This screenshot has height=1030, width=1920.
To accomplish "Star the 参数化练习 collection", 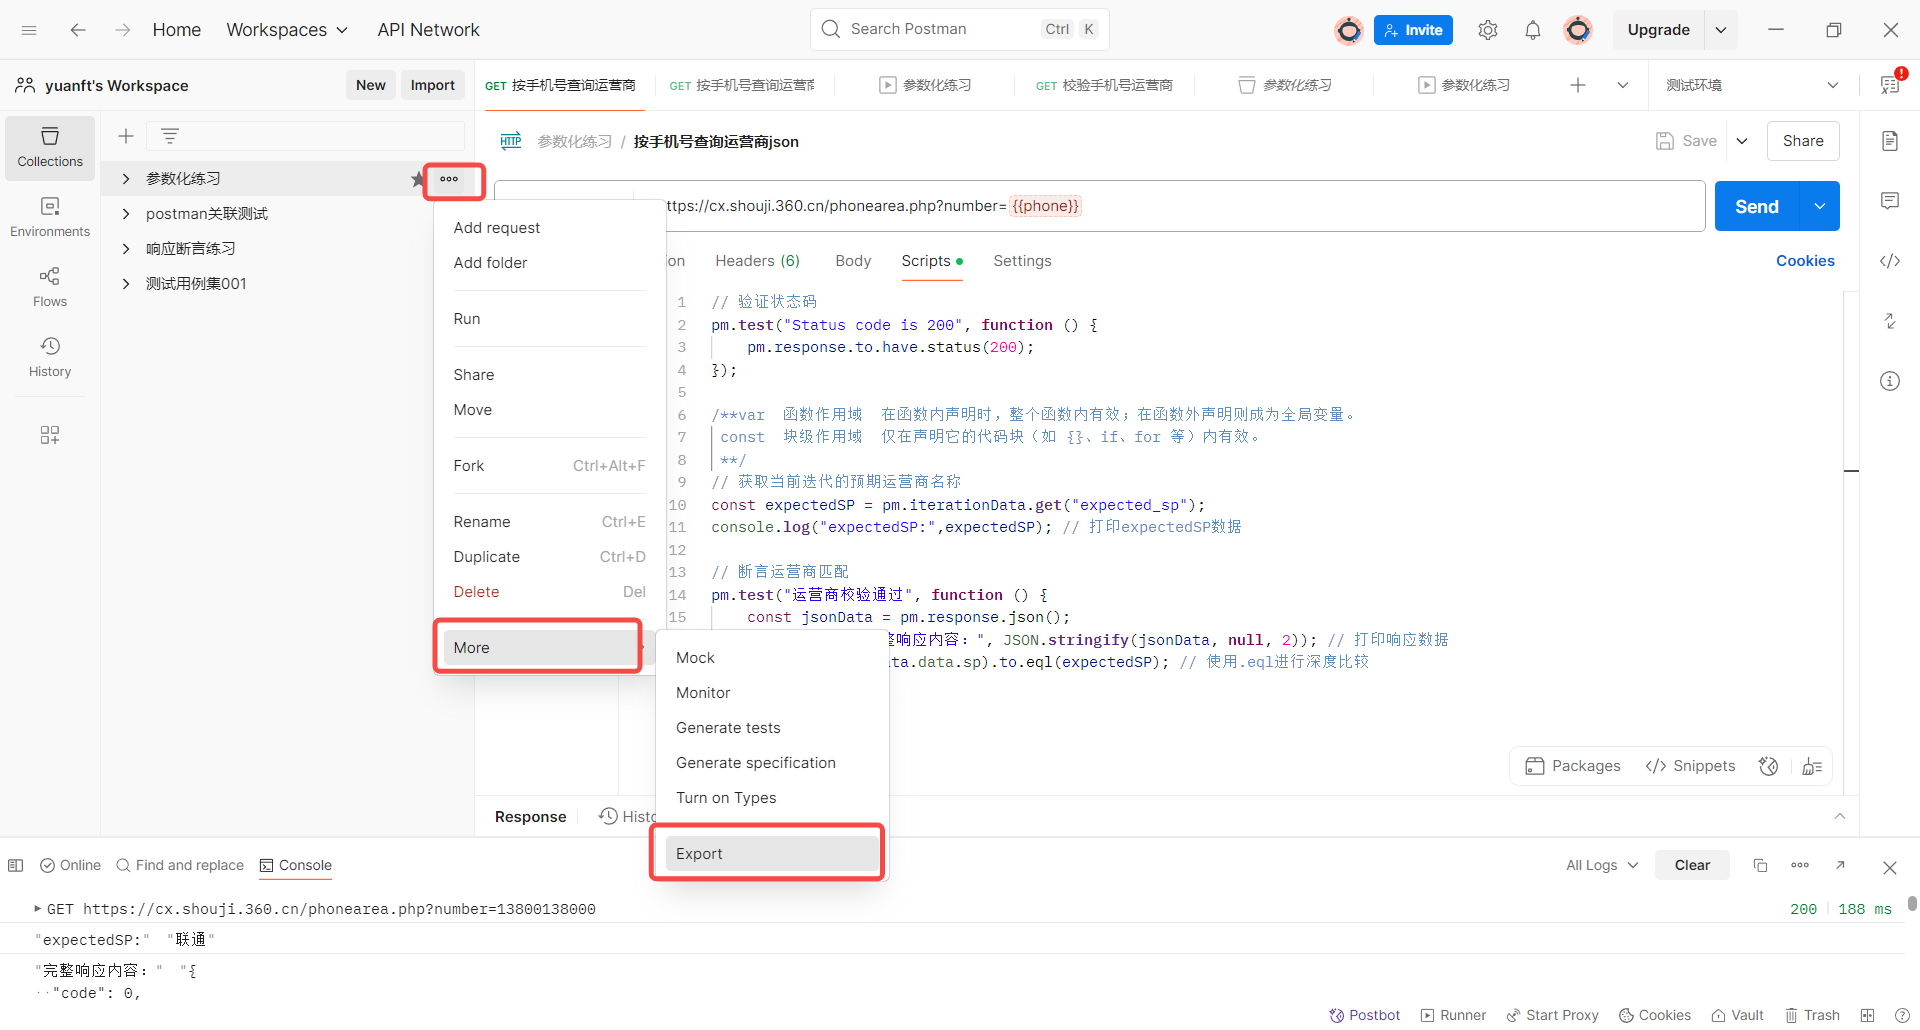I will [417, 179].
